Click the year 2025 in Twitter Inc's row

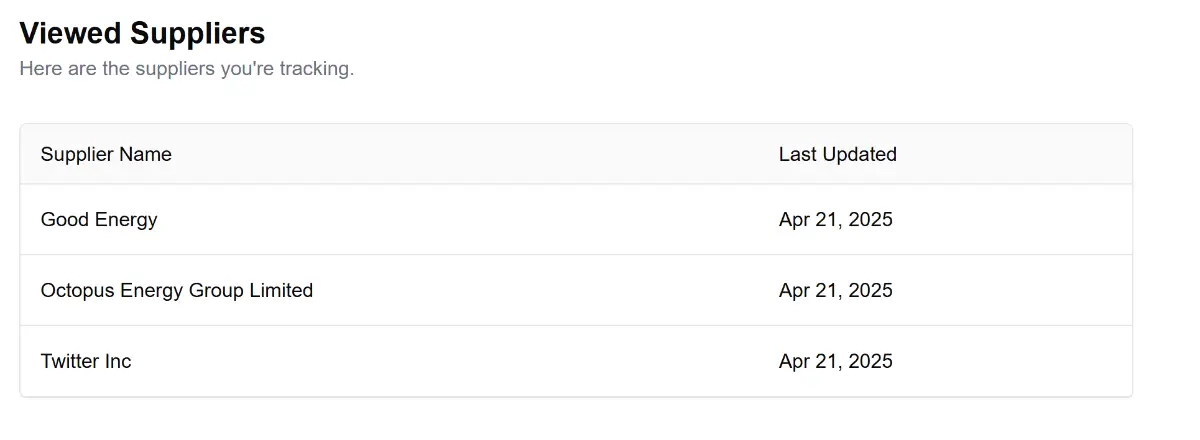click(870, 361)
